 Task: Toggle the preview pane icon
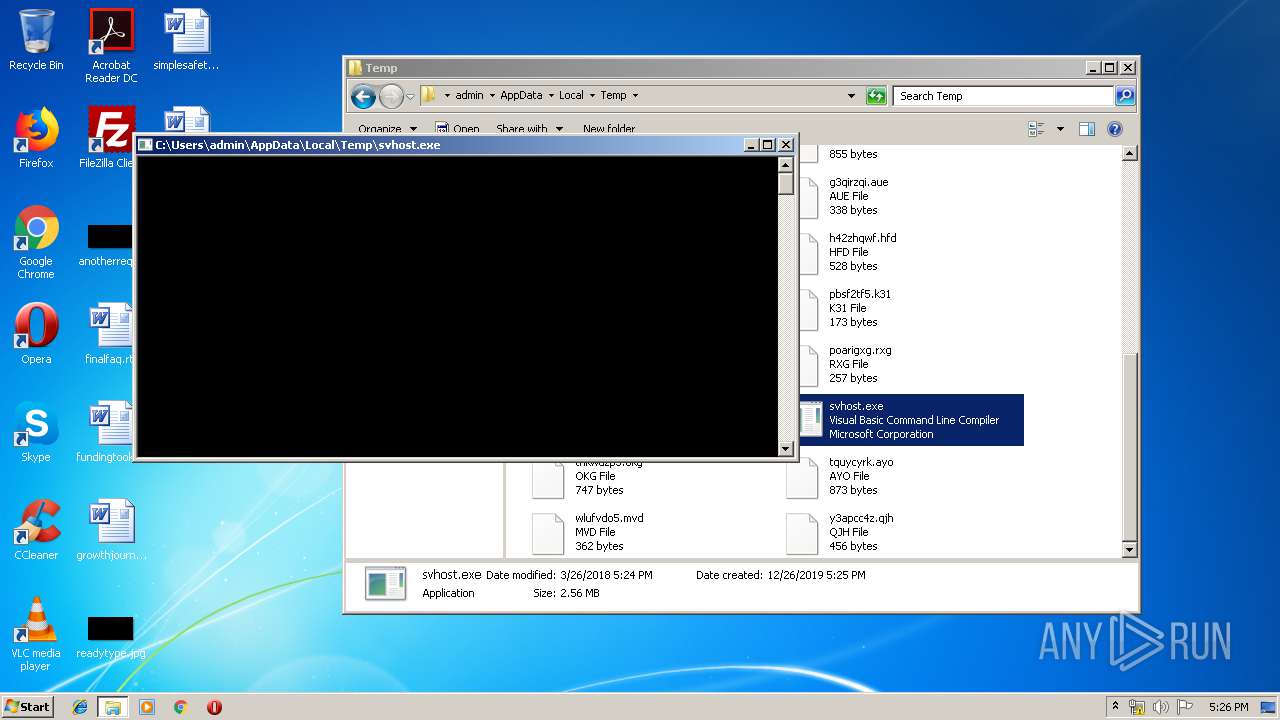click(1087, 129)
